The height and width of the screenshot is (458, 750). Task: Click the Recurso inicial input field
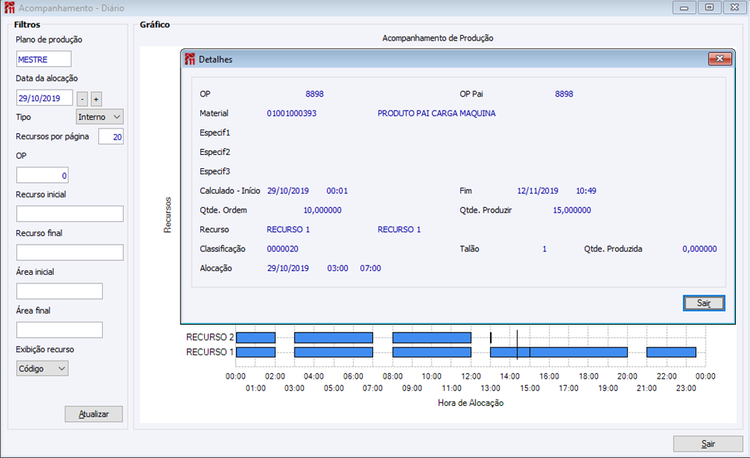click(70, 214)
